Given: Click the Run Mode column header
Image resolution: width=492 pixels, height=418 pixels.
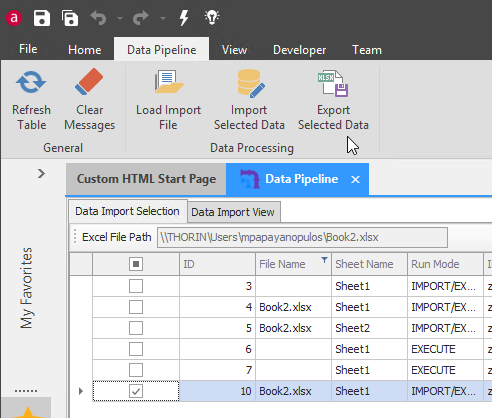Looking at the screenshot, I should (x=445, y=264).
